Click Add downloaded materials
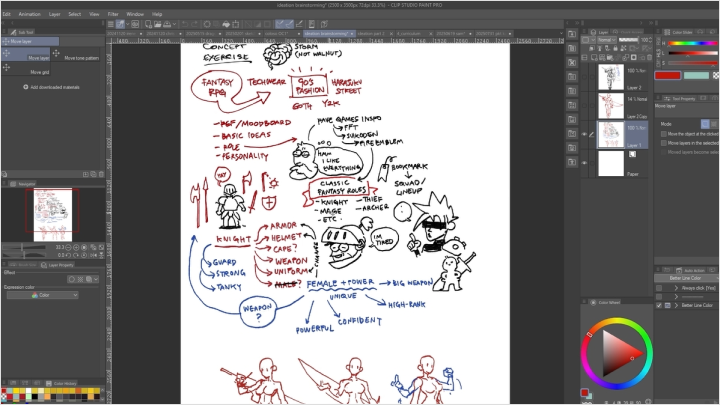Image resolution: width=720 pixels, height=405 pixels. coord(51,87)
